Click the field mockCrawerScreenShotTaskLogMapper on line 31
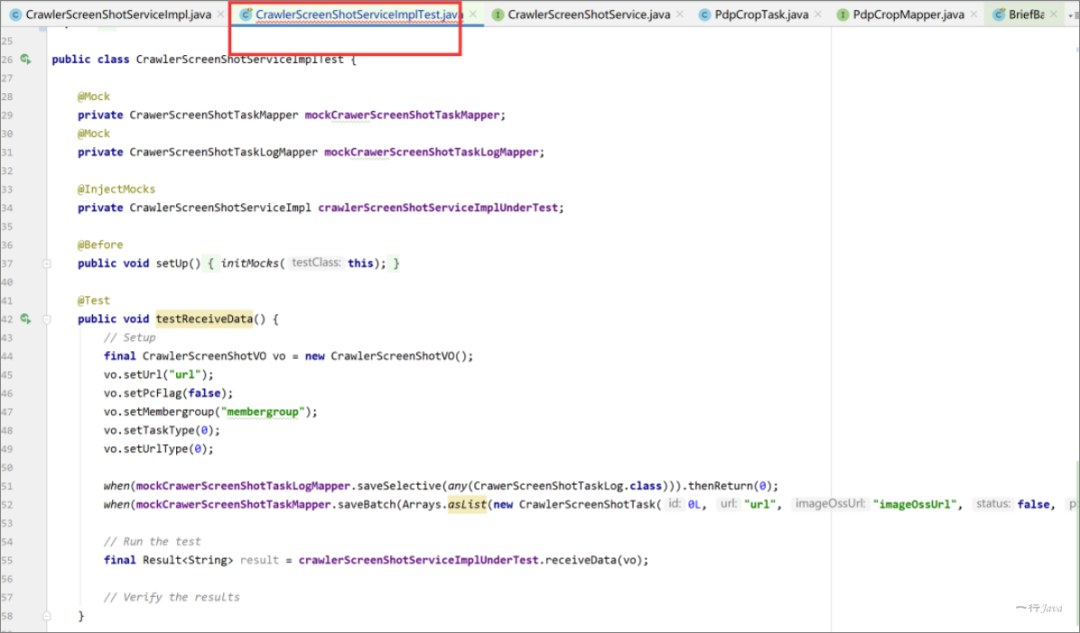Image resolution: width=1080 pixels, height=633 pixels. click(432, 152)
